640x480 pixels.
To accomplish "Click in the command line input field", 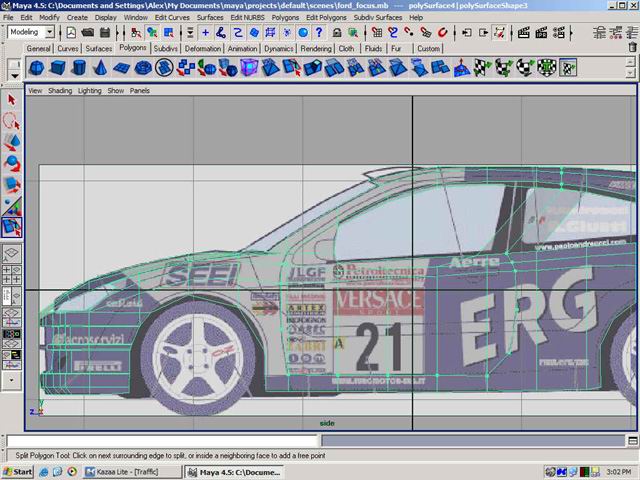I will (162, 441).
